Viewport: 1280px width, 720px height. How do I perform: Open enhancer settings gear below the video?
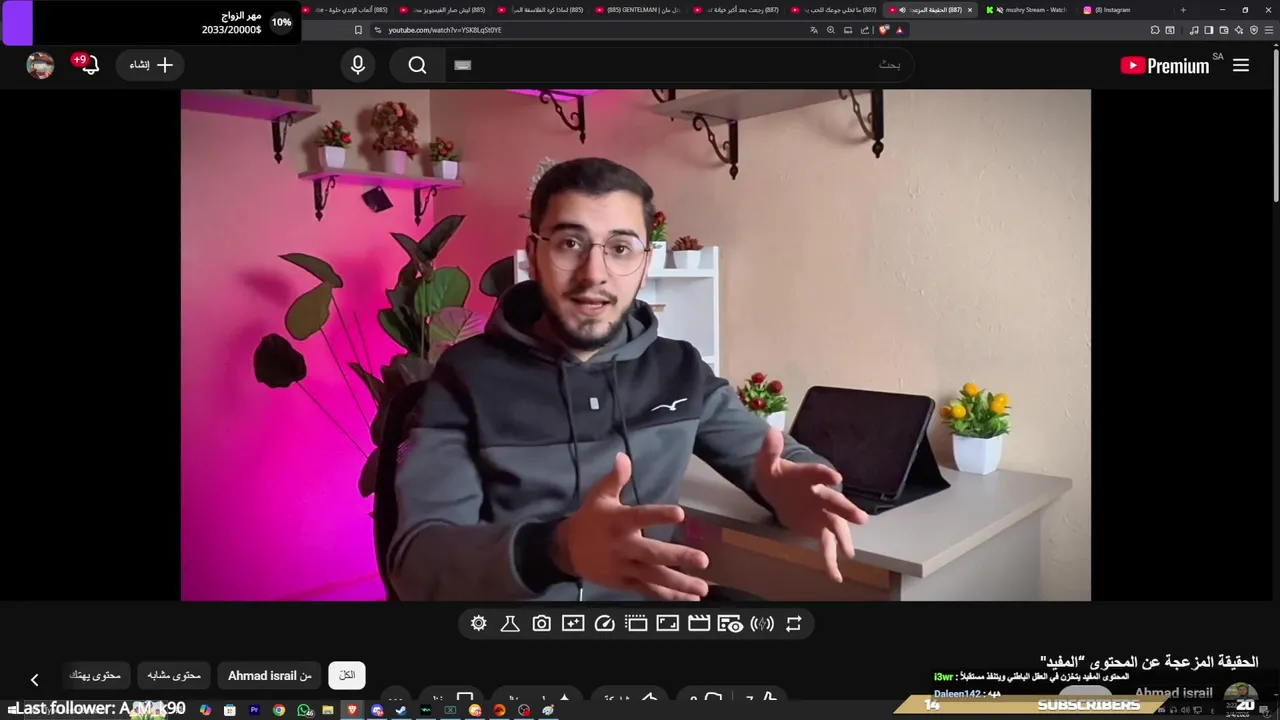pos(479,624)
